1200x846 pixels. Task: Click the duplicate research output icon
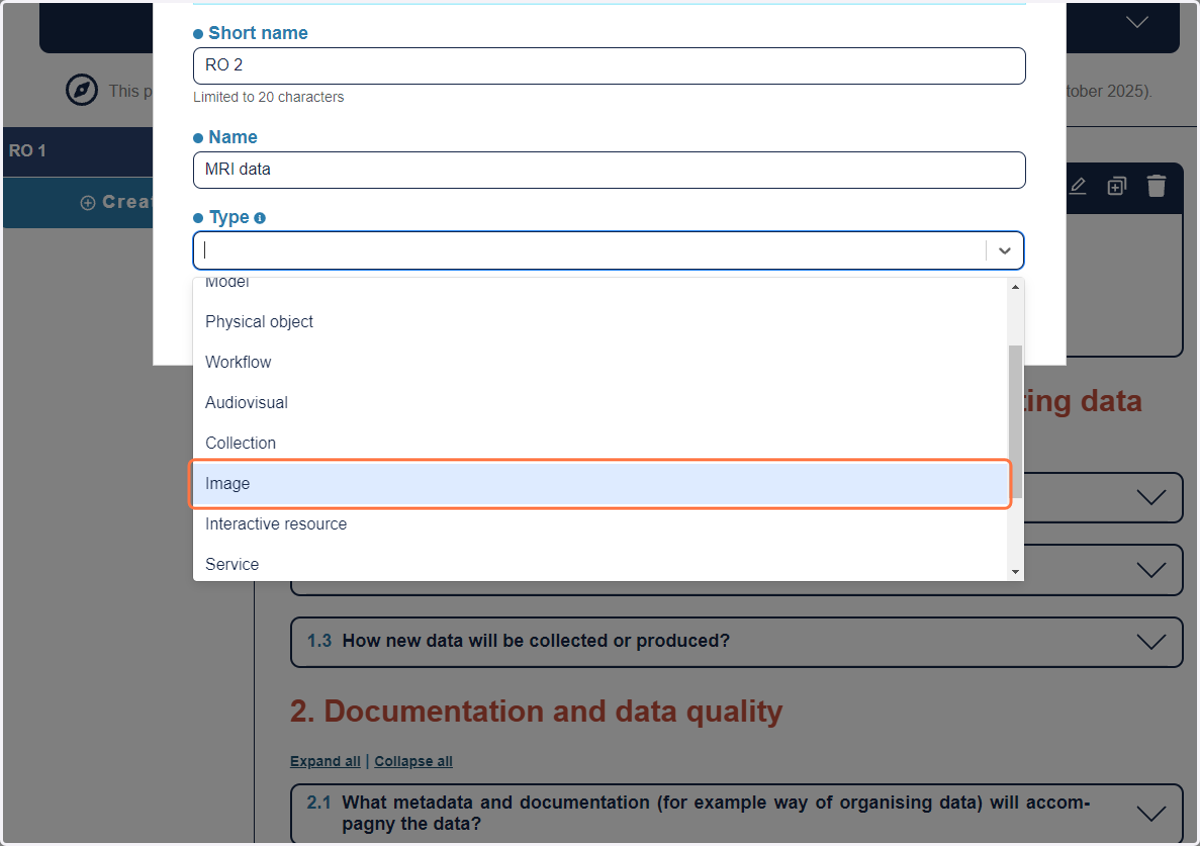(1117, 186)
